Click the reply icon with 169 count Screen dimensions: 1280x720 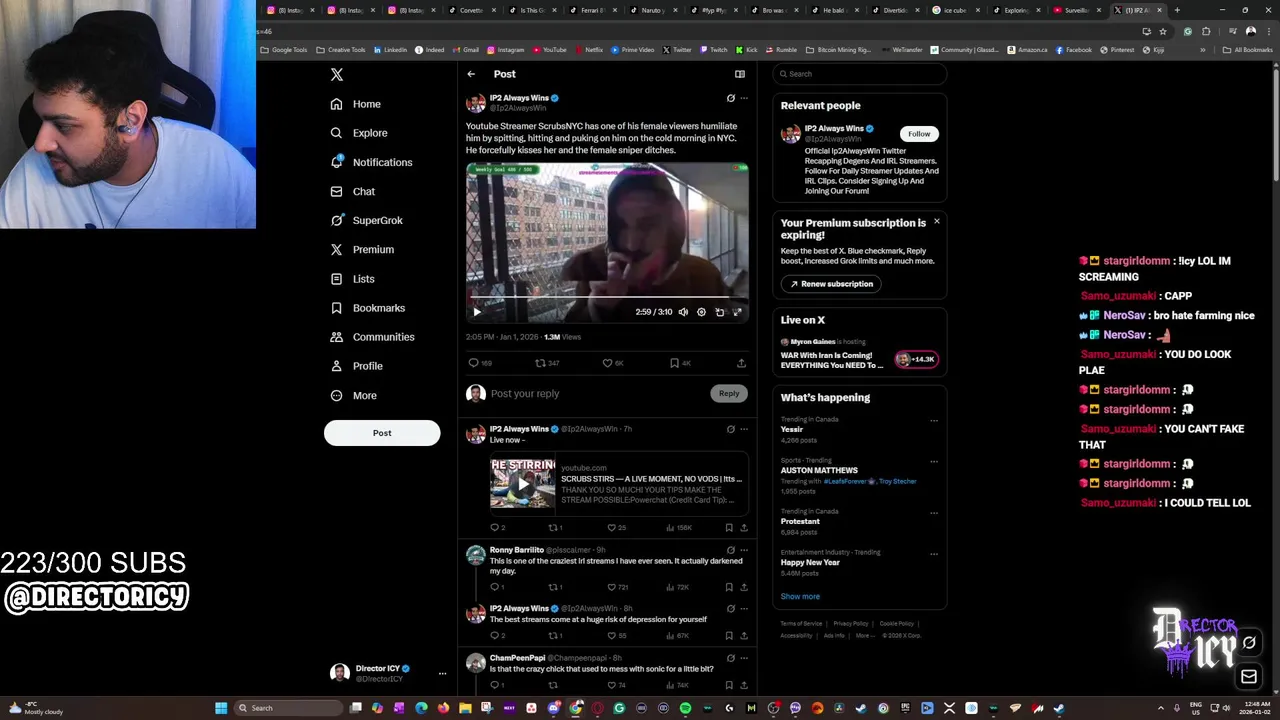(x=480, y=363)
